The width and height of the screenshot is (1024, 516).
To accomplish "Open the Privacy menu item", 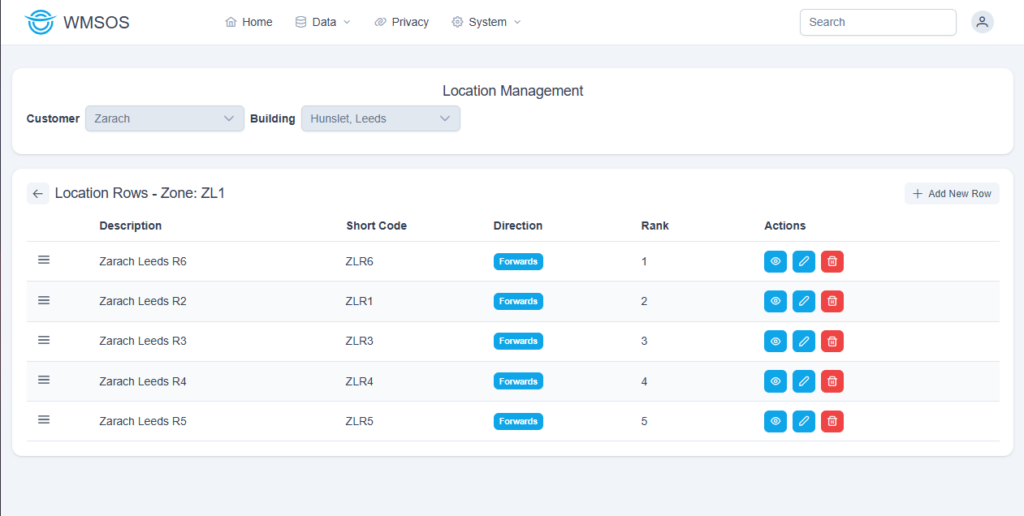I will click(402, 22).
